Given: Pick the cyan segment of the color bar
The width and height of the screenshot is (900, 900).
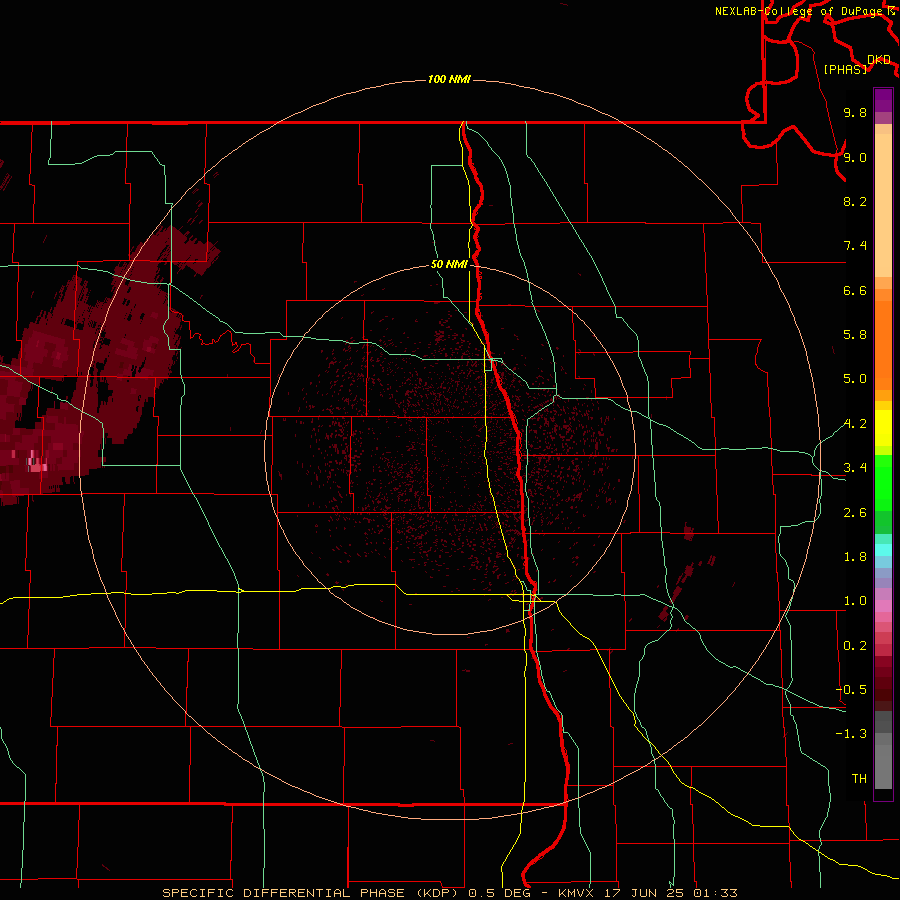Looking at the screenshot, I should click(x=883, y=550).
